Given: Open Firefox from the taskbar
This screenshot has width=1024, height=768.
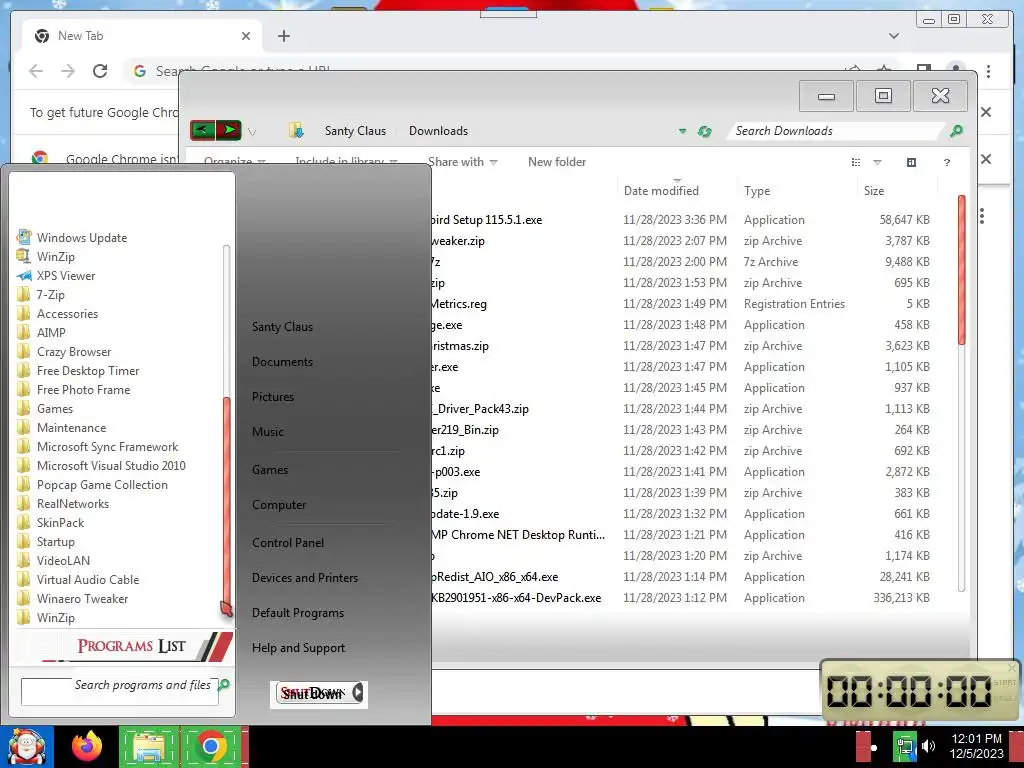Looking at the screenshot, I should tap(87, 746).
